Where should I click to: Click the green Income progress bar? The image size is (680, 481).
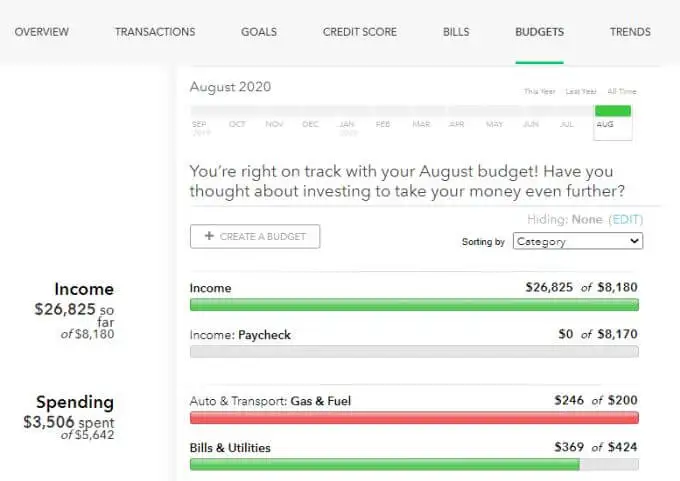click(414, 305)
